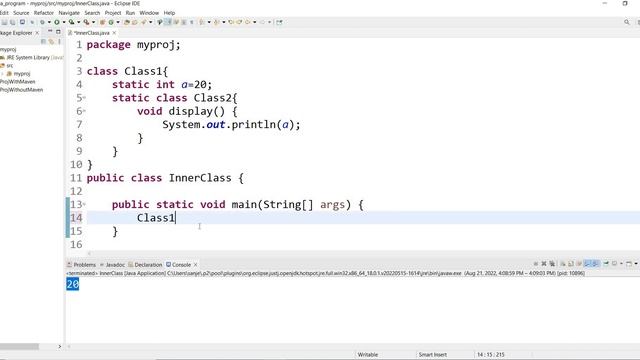This screenshot has width=640, height=360.
Task: Click the Last Edit Location icon
Action: [231, 22]
